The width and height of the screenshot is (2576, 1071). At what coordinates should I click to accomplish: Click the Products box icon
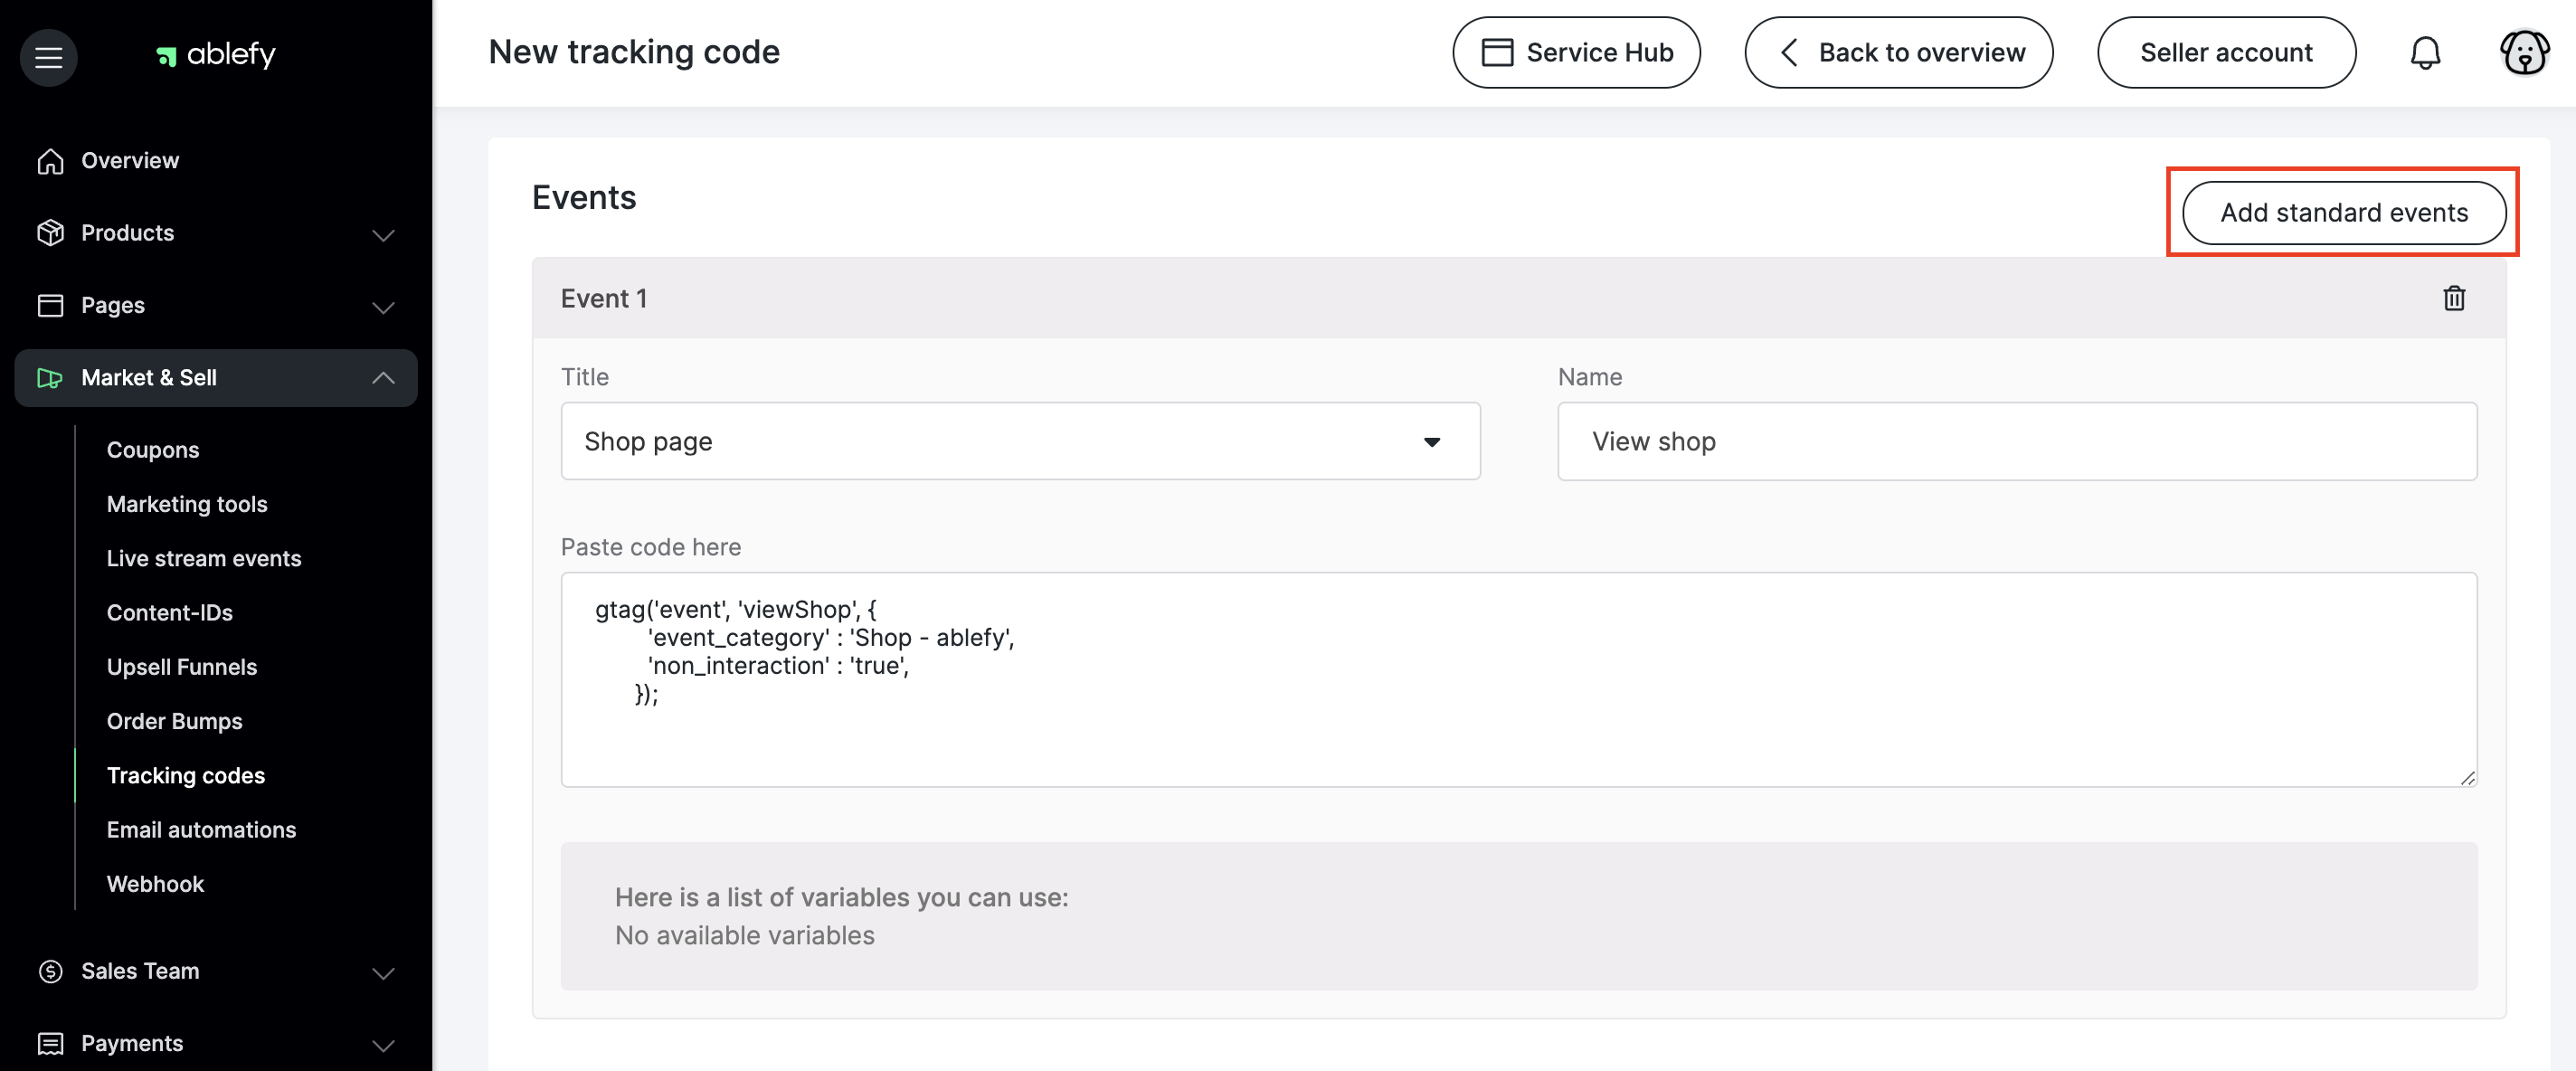(50, 233)
